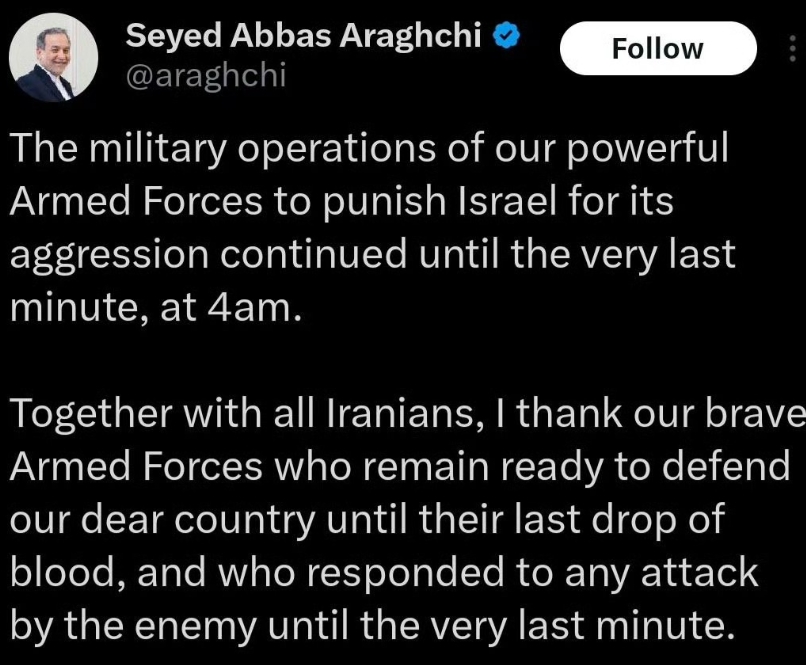Image resolution: width=806 pixels, height=665 pixels.
Task: Click "powerful" at end of first line
Action: tap(648, 150)
